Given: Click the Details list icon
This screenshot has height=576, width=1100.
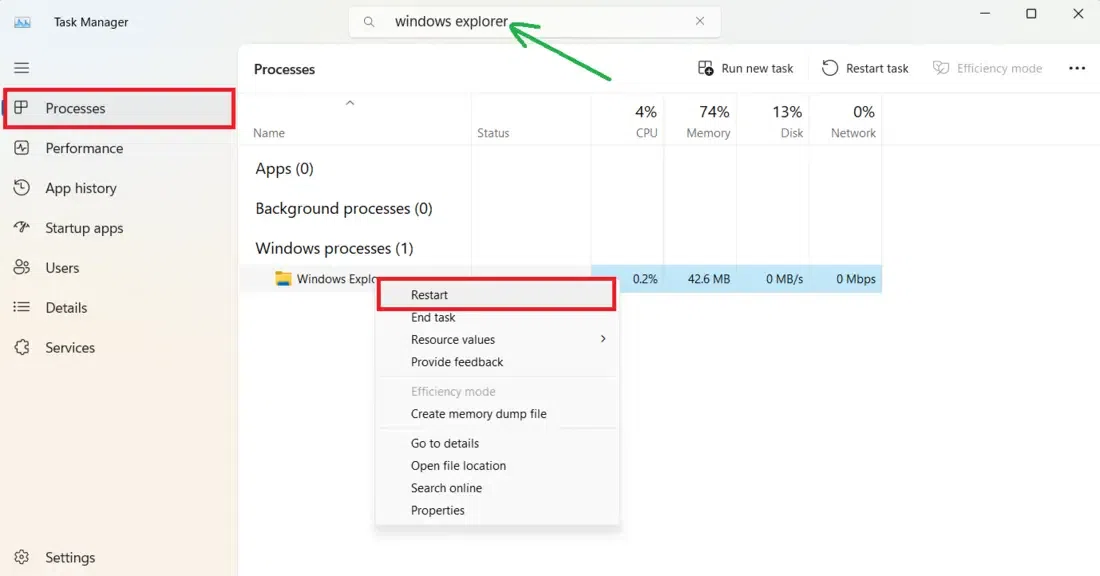Looking at the screenshot, I should pyautogui.click(x=22, y=307).
